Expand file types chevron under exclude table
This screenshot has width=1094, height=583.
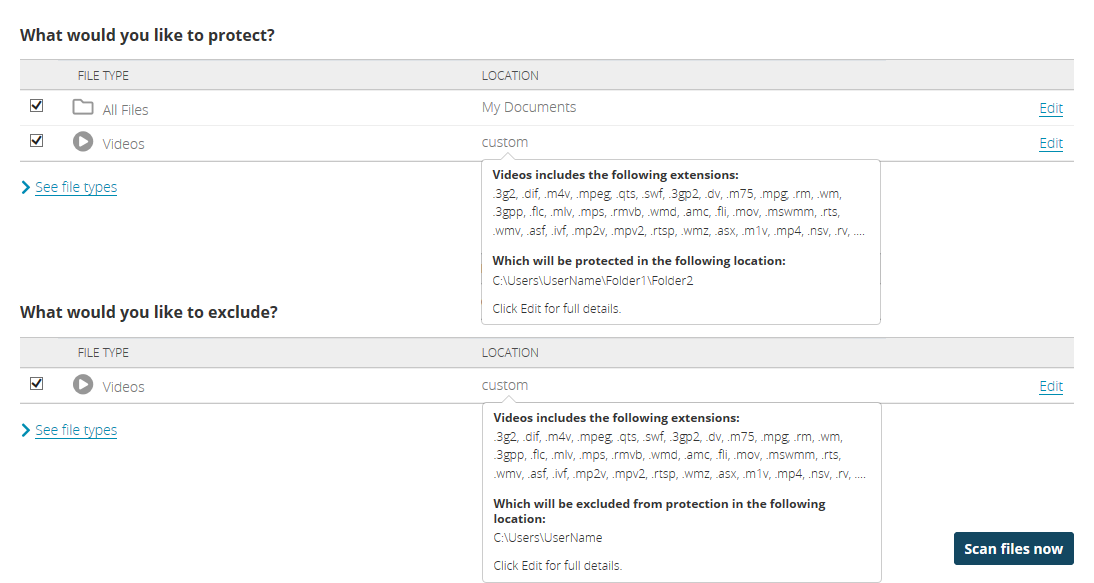click(x=25, y=430)
